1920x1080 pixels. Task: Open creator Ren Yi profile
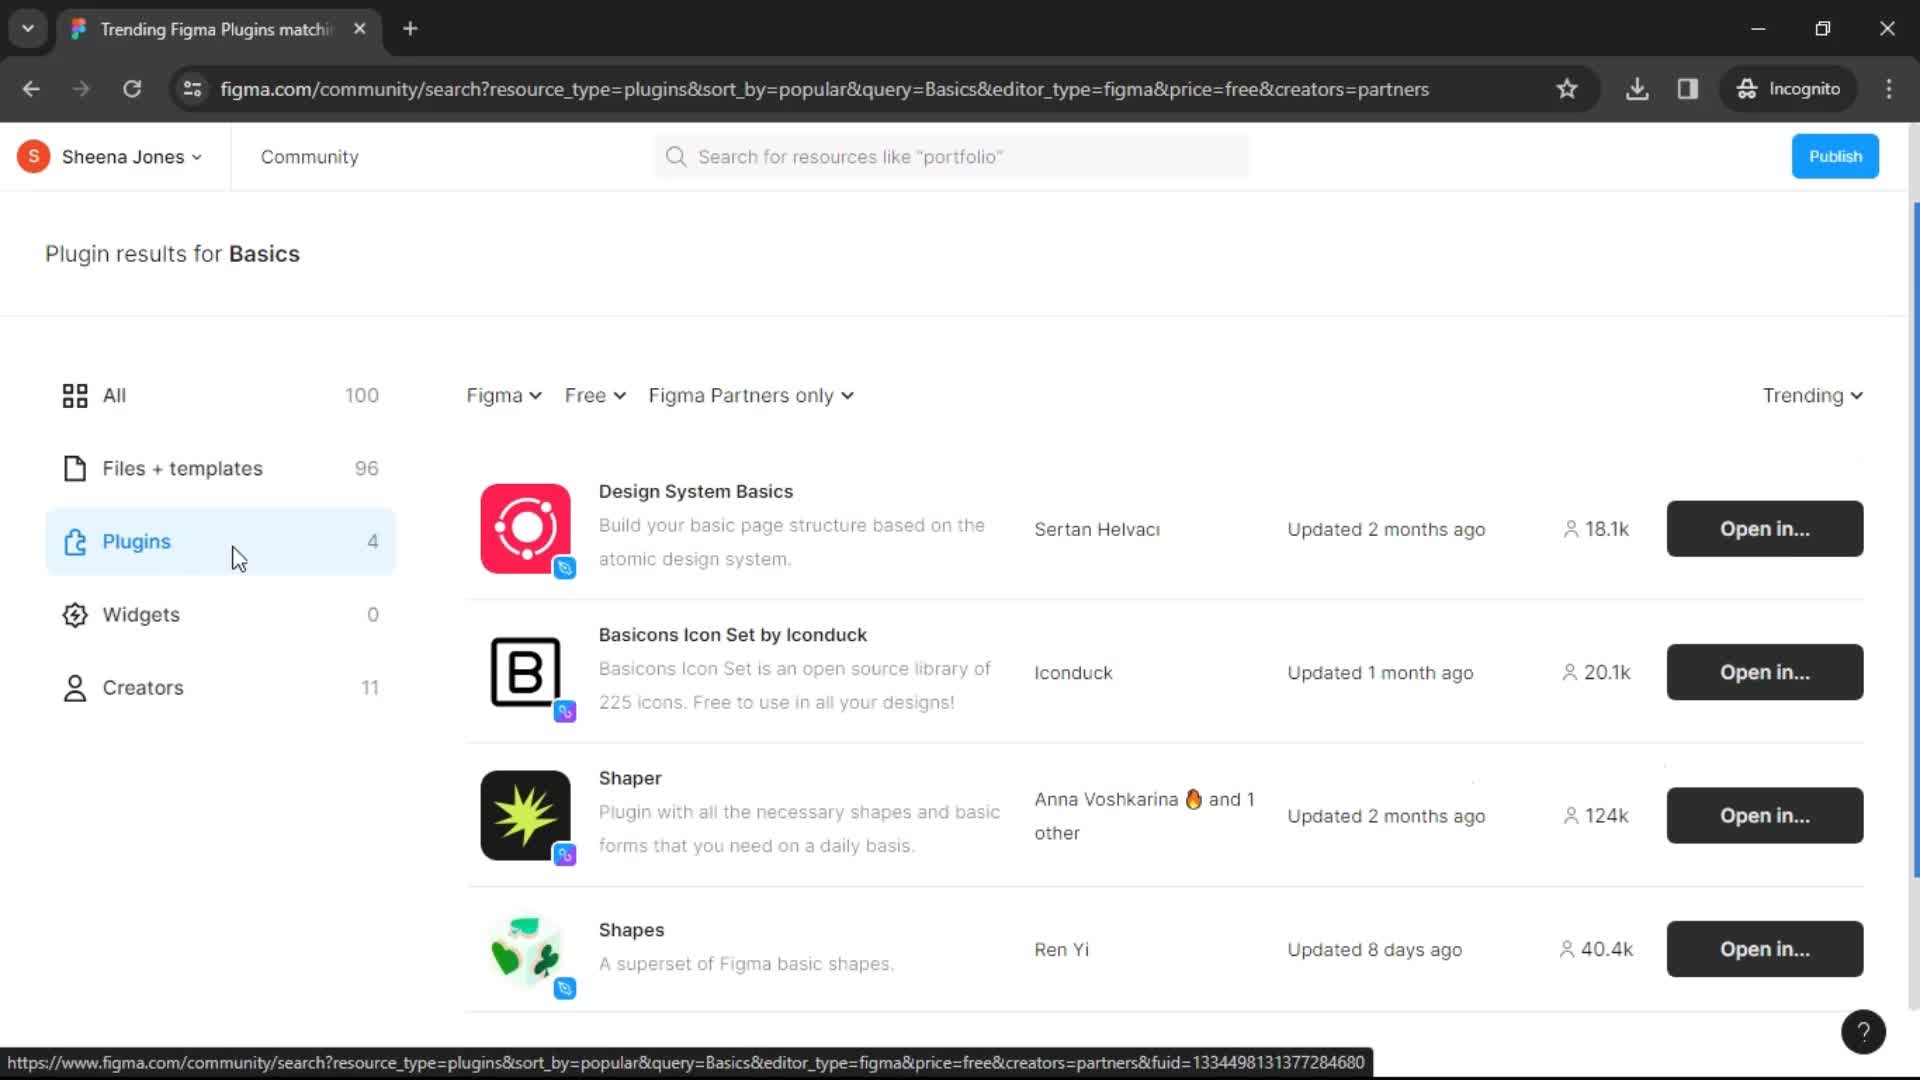pyautogui.click(x=1061, y=950)
